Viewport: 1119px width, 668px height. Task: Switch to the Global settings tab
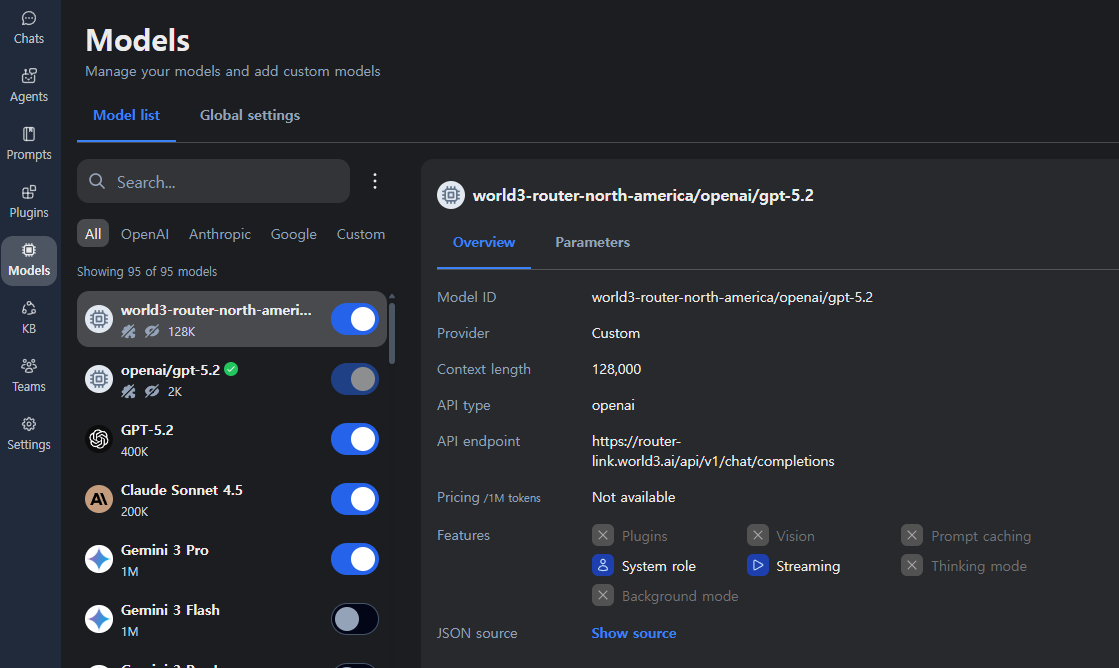pyautogui.click(x=250, y=115)
